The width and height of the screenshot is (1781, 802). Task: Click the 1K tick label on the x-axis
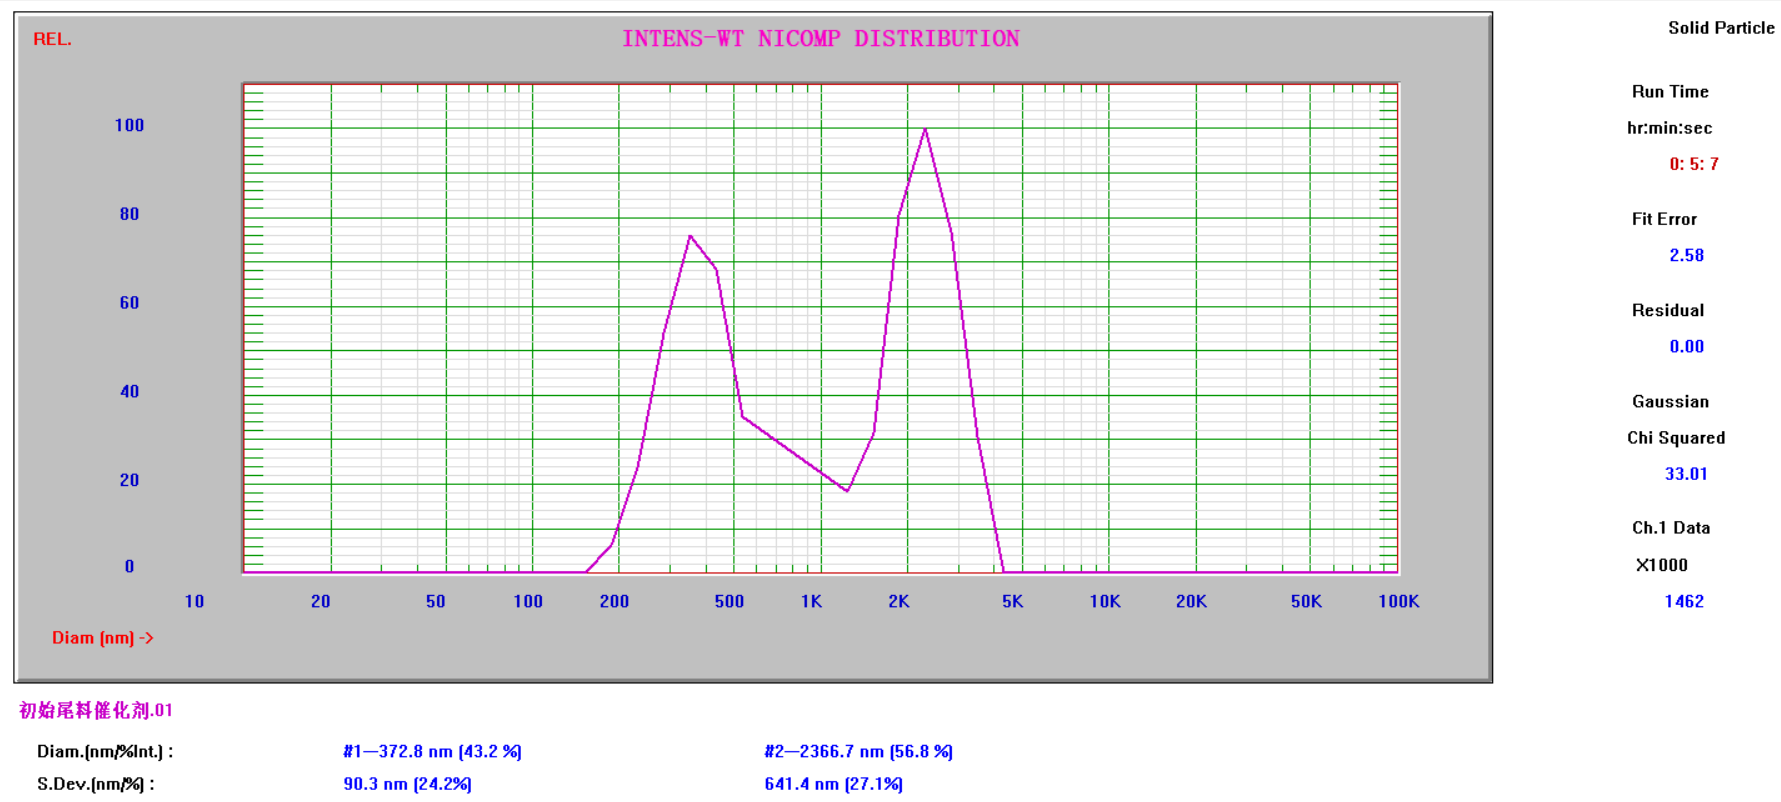811,601
